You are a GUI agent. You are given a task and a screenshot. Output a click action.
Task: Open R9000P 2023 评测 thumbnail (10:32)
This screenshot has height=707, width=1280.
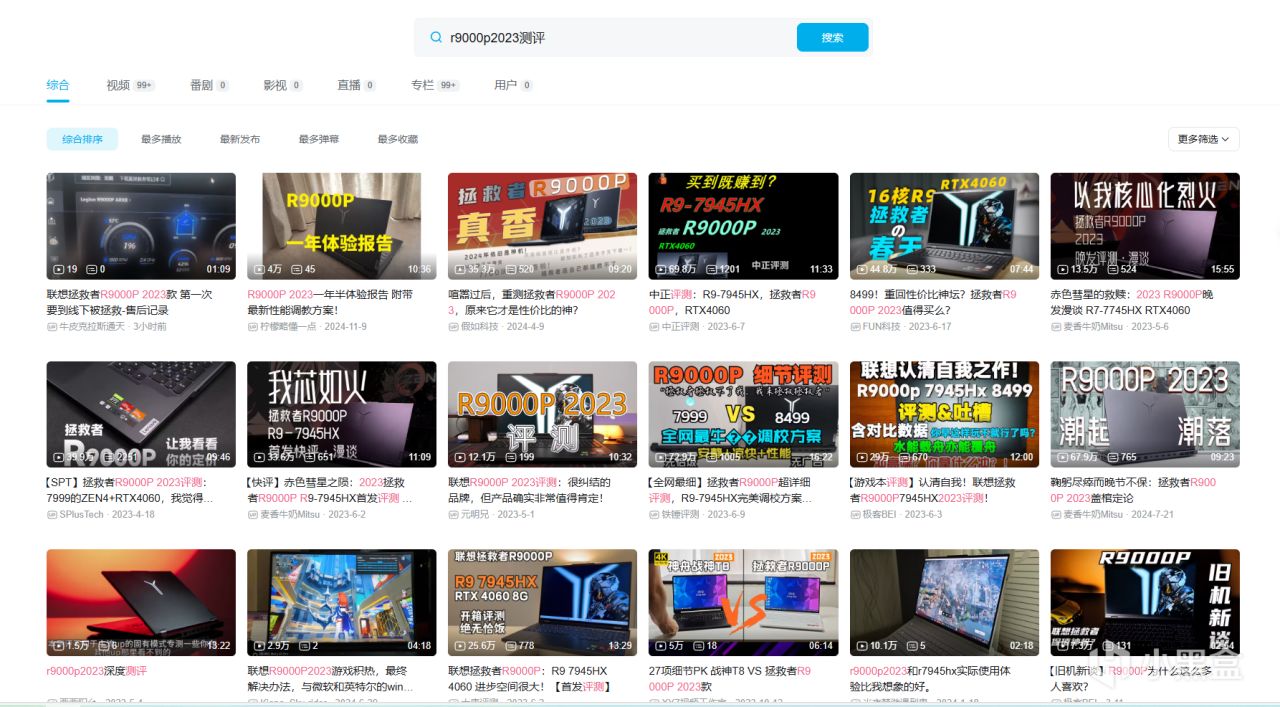tap(542, 414)
